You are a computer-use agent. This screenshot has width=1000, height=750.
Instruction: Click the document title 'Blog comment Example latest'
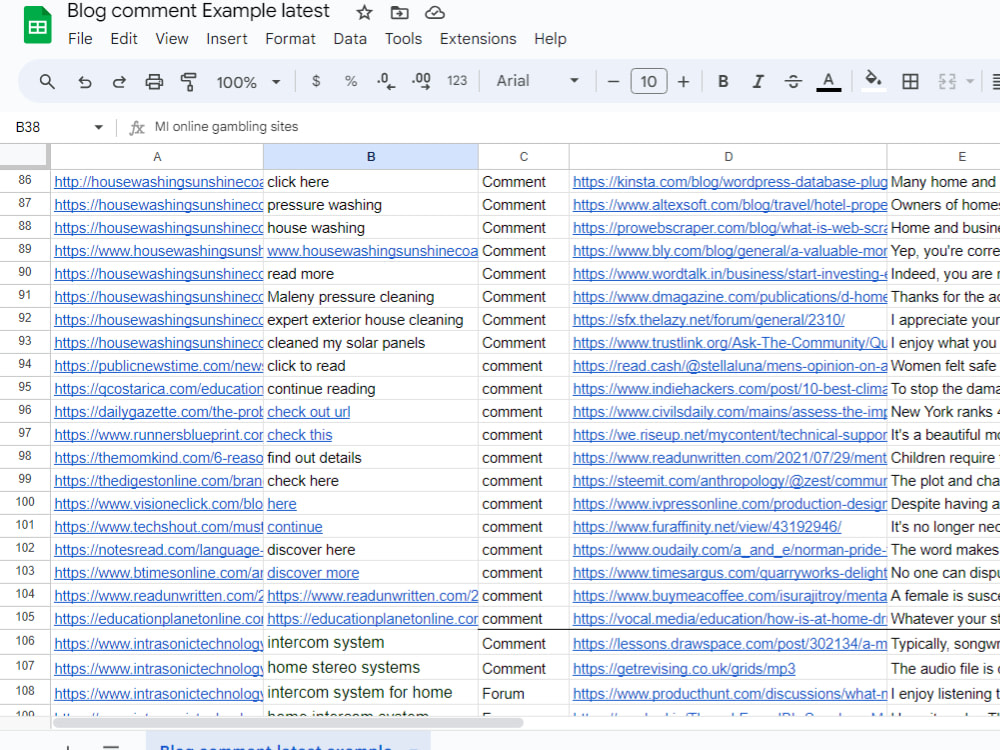(x=198, y=11)
